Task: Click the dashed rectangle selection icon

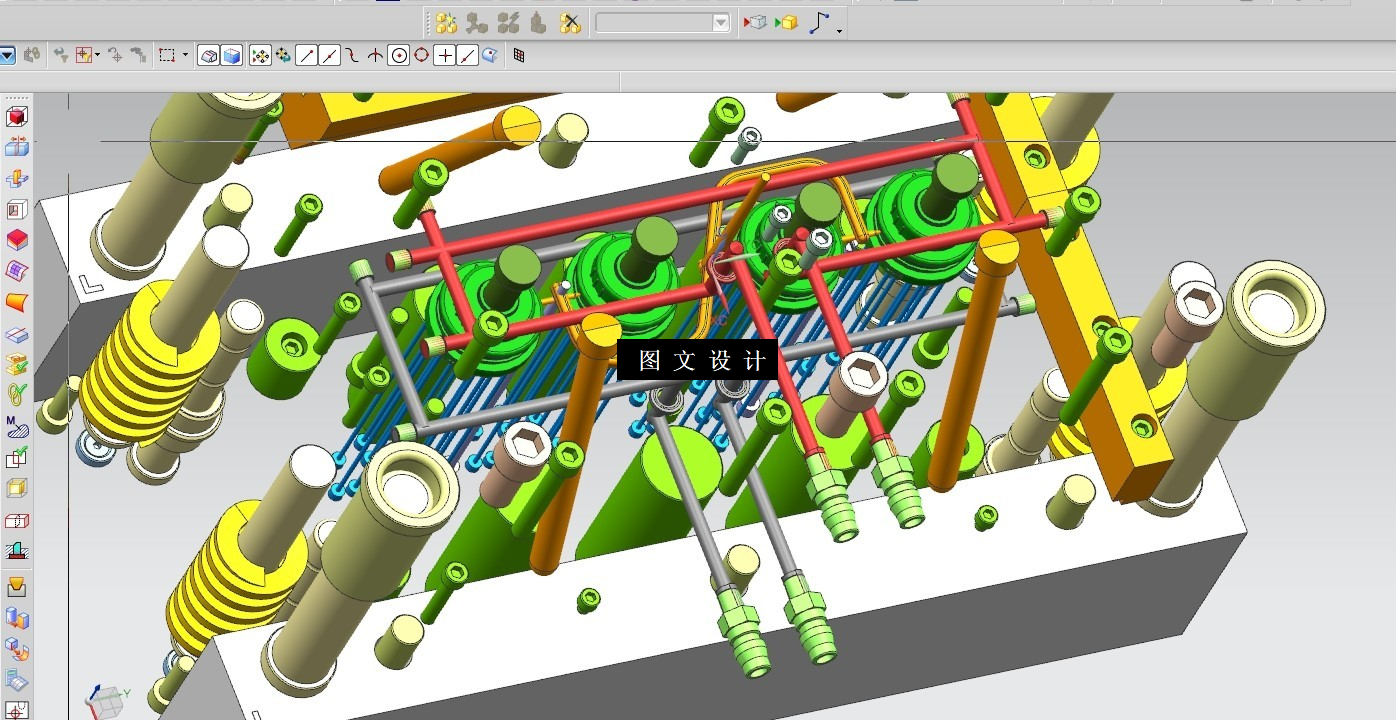Action: tap(167, 56)
